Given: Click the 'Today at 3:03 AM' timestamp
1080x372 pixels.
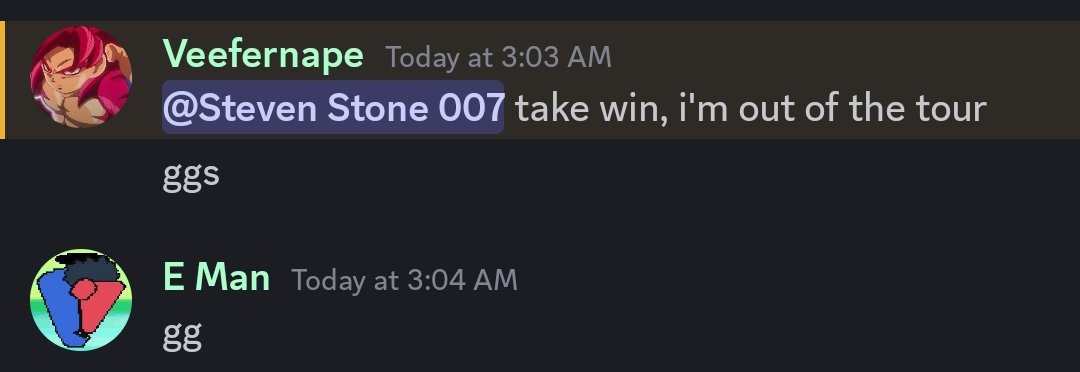Looking at the screenshot, I should coord(498,56).
